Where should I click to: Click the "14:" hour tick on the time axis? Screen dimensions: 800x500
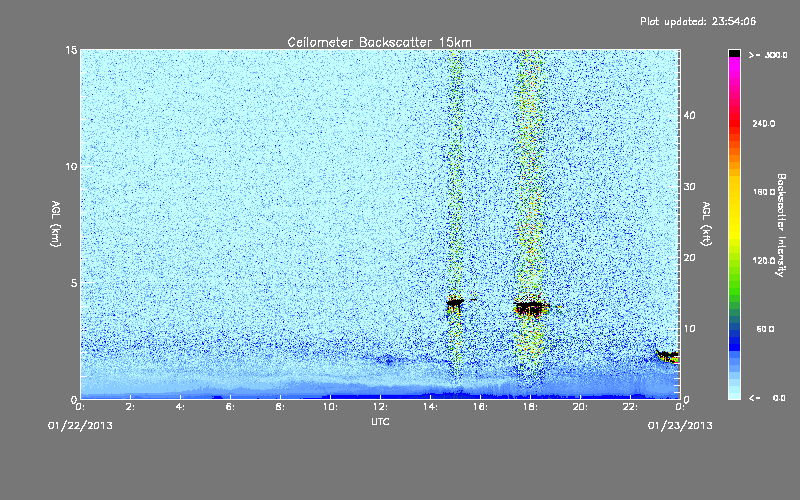click(430, 407)
